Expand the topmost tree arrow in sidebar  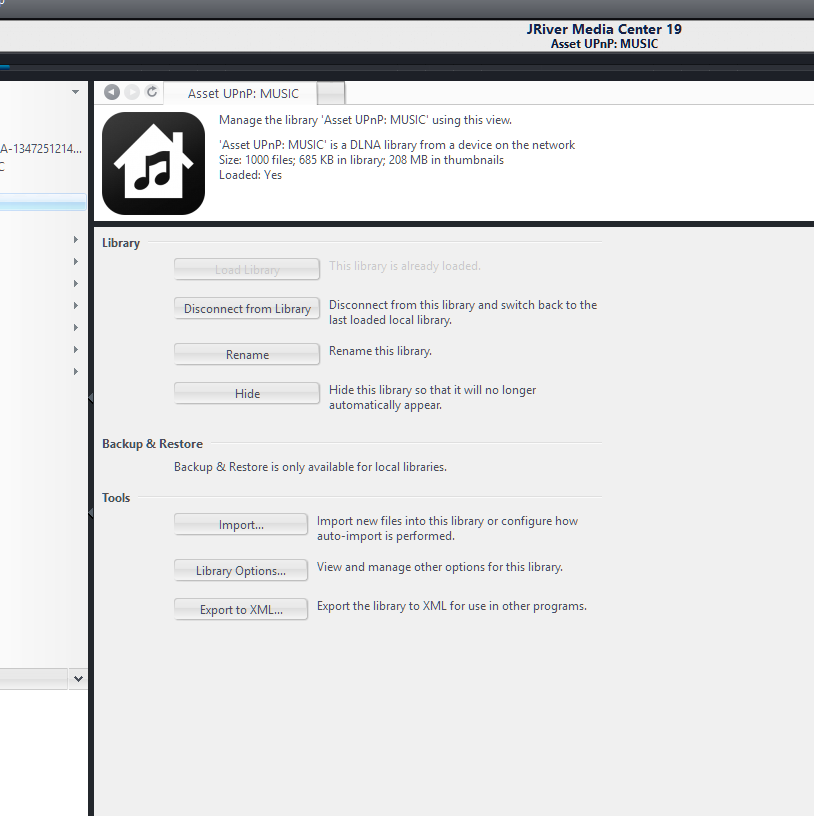76,240
